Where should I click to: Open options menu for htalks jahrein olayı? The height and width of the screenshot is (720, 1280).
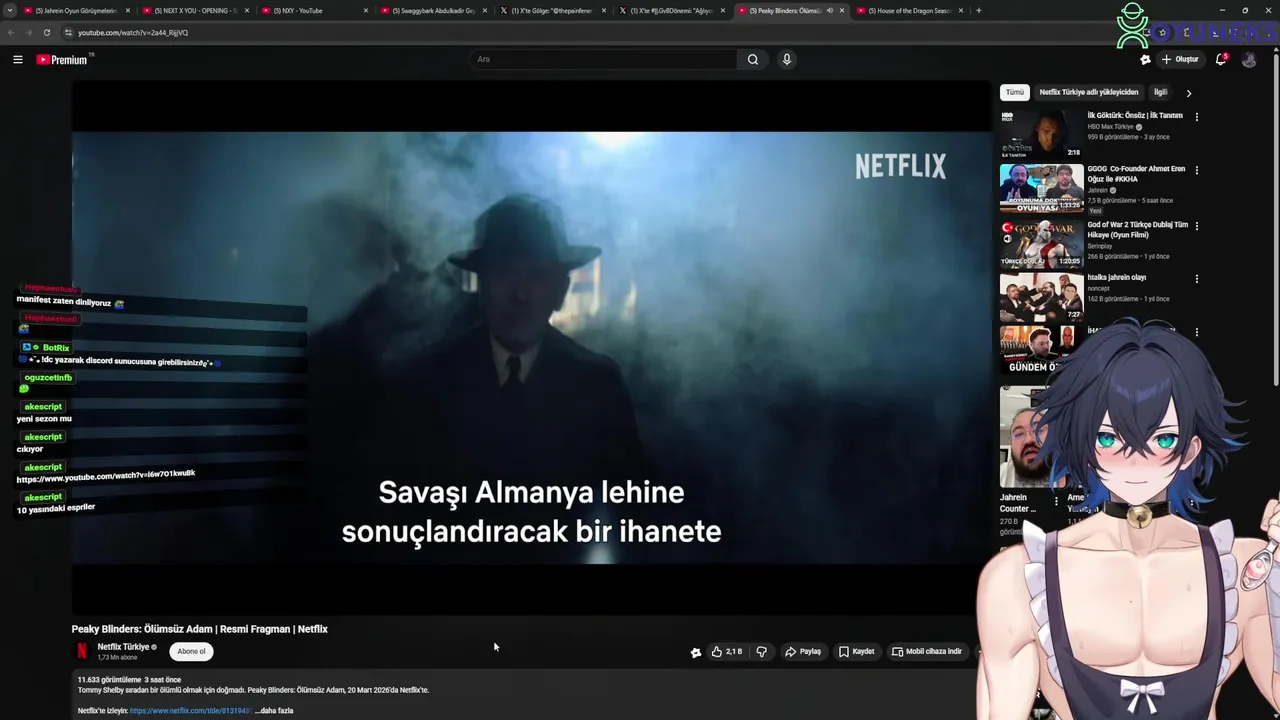pos(1196,279)
